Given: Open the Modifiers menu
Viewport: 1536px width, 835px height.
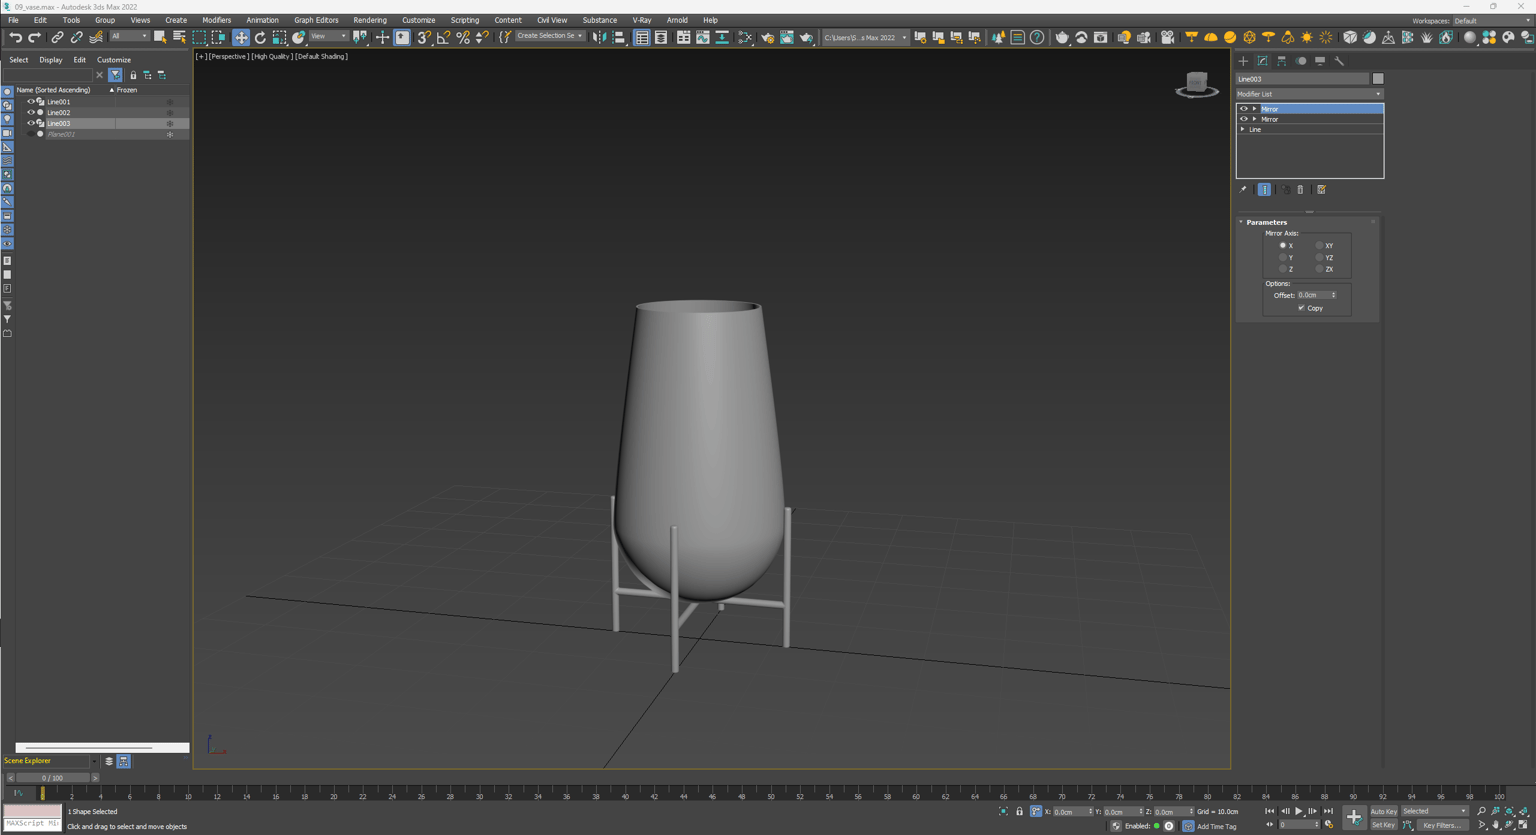Looking at the screenshot, I should click(x=216, y=20).
